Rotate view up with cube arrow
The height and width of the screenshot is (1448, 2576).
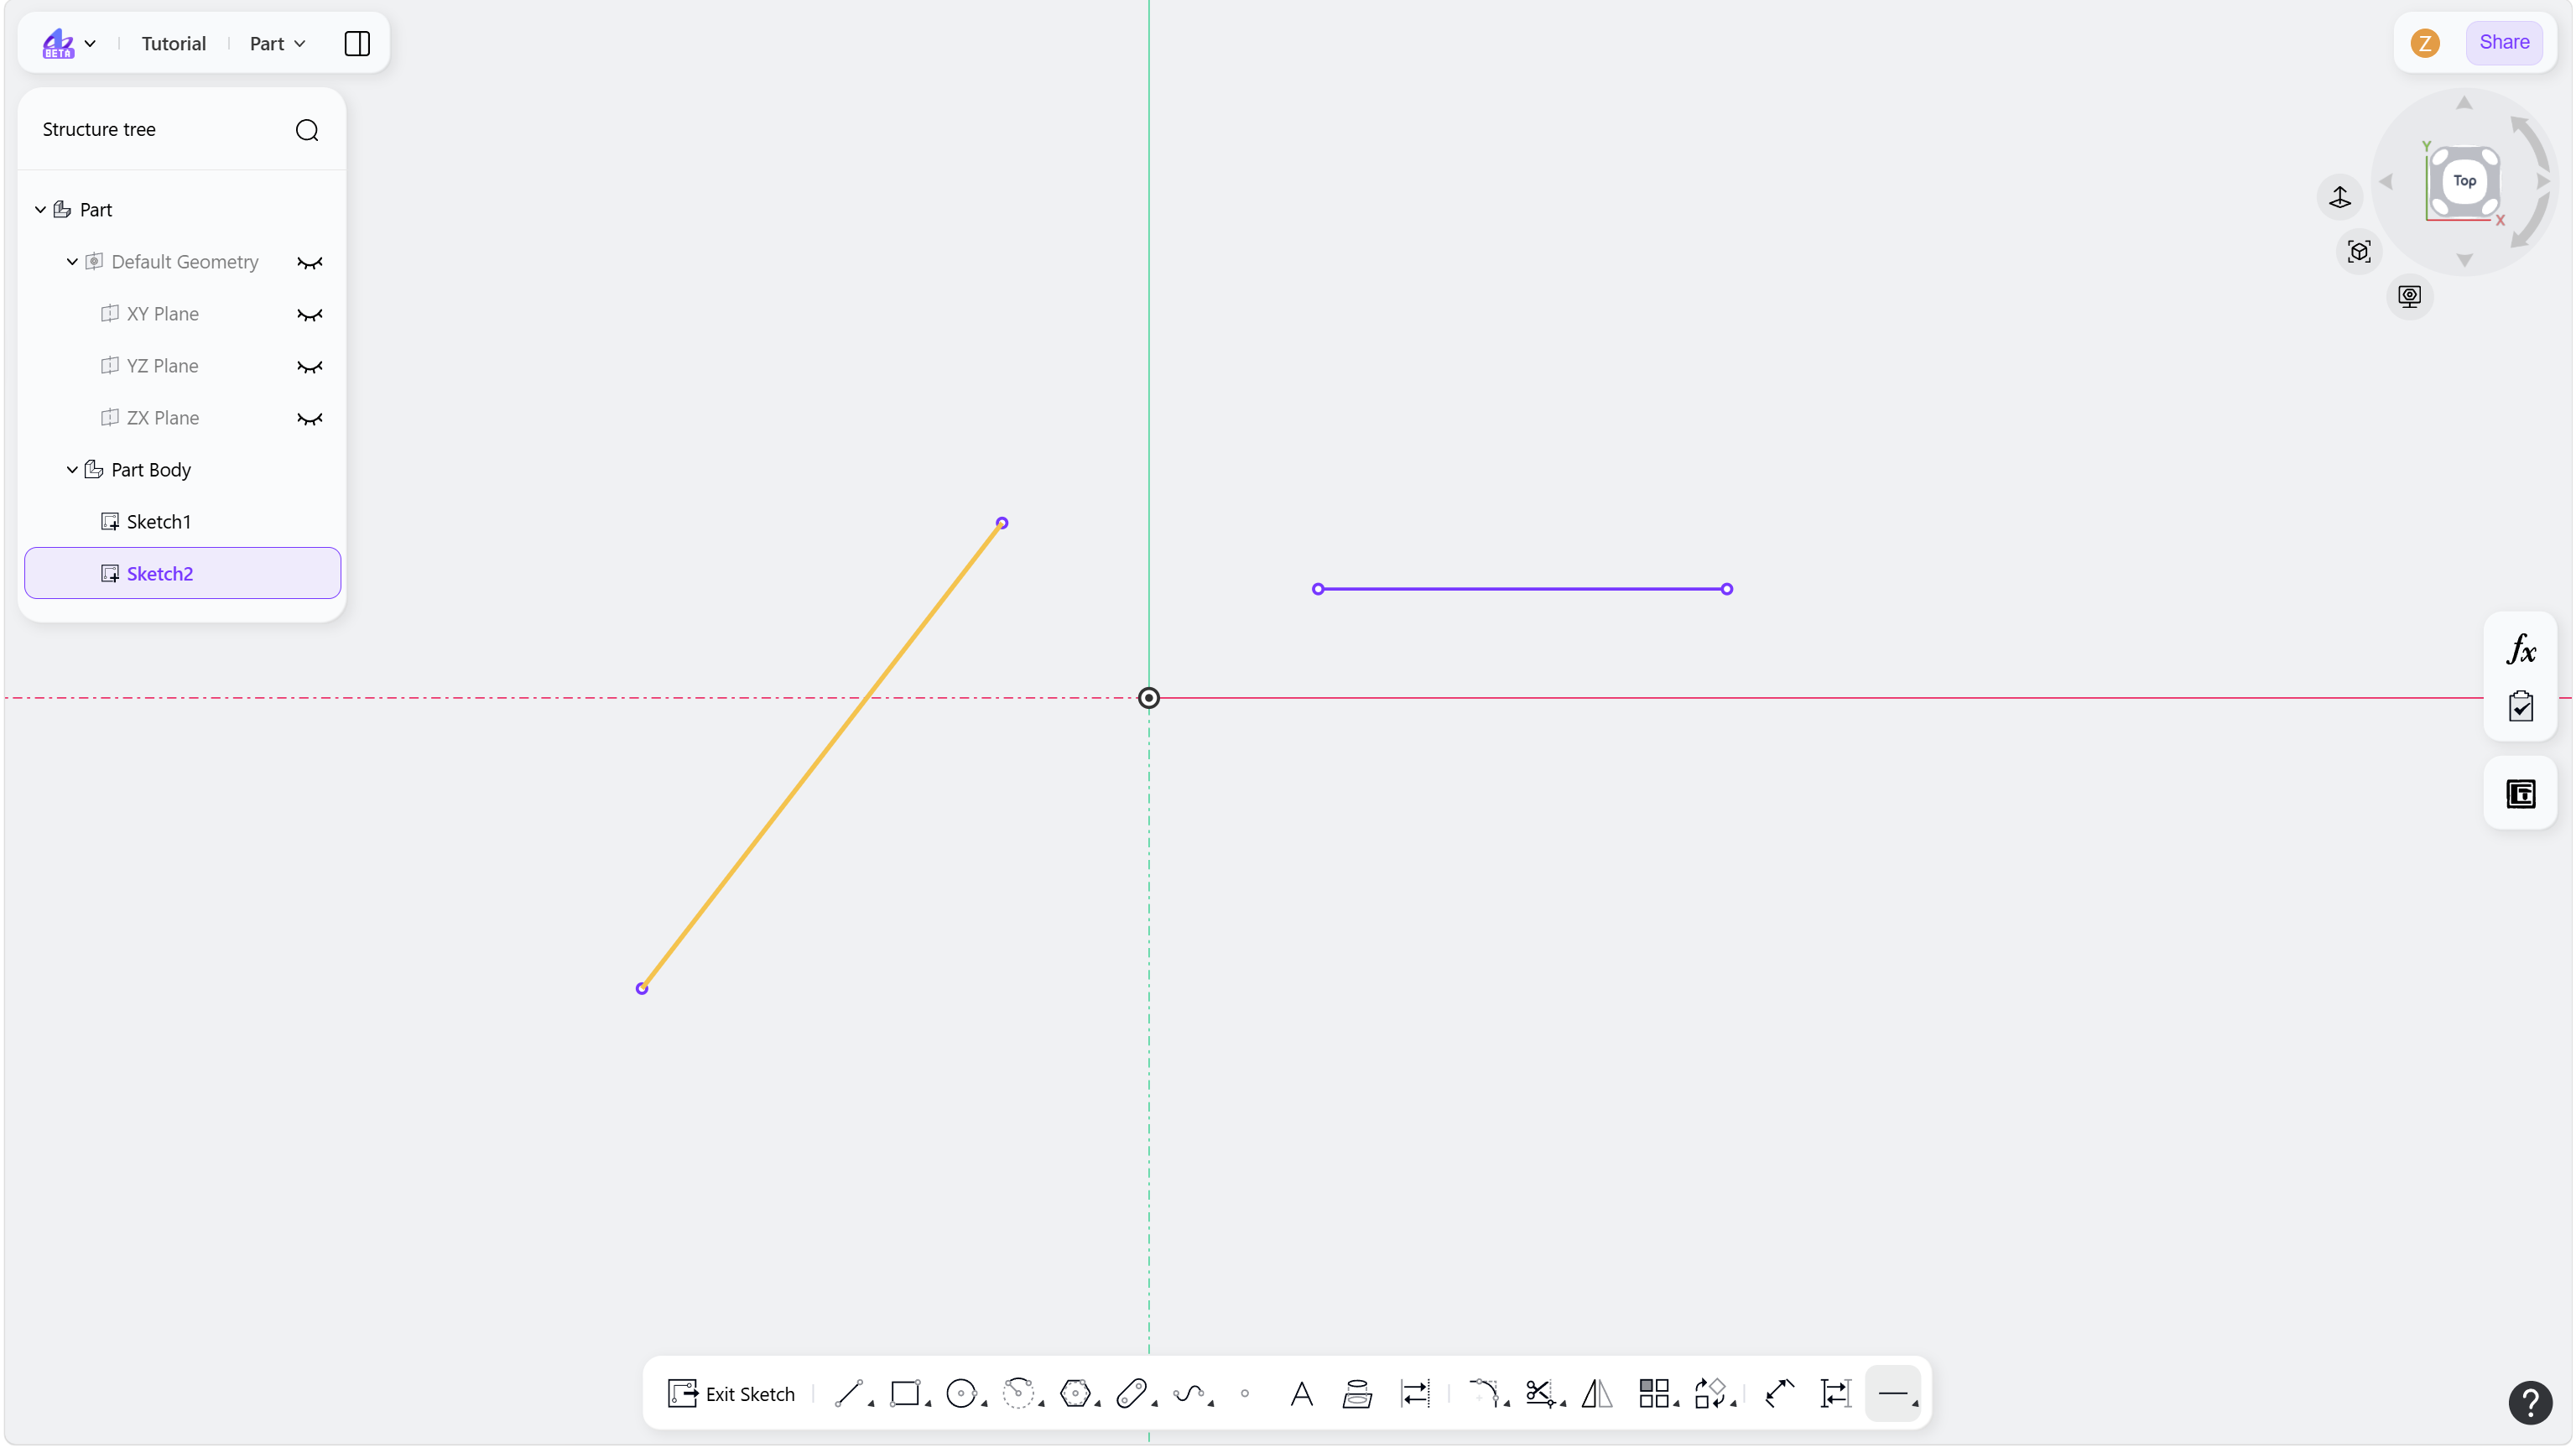[2464, 103]
